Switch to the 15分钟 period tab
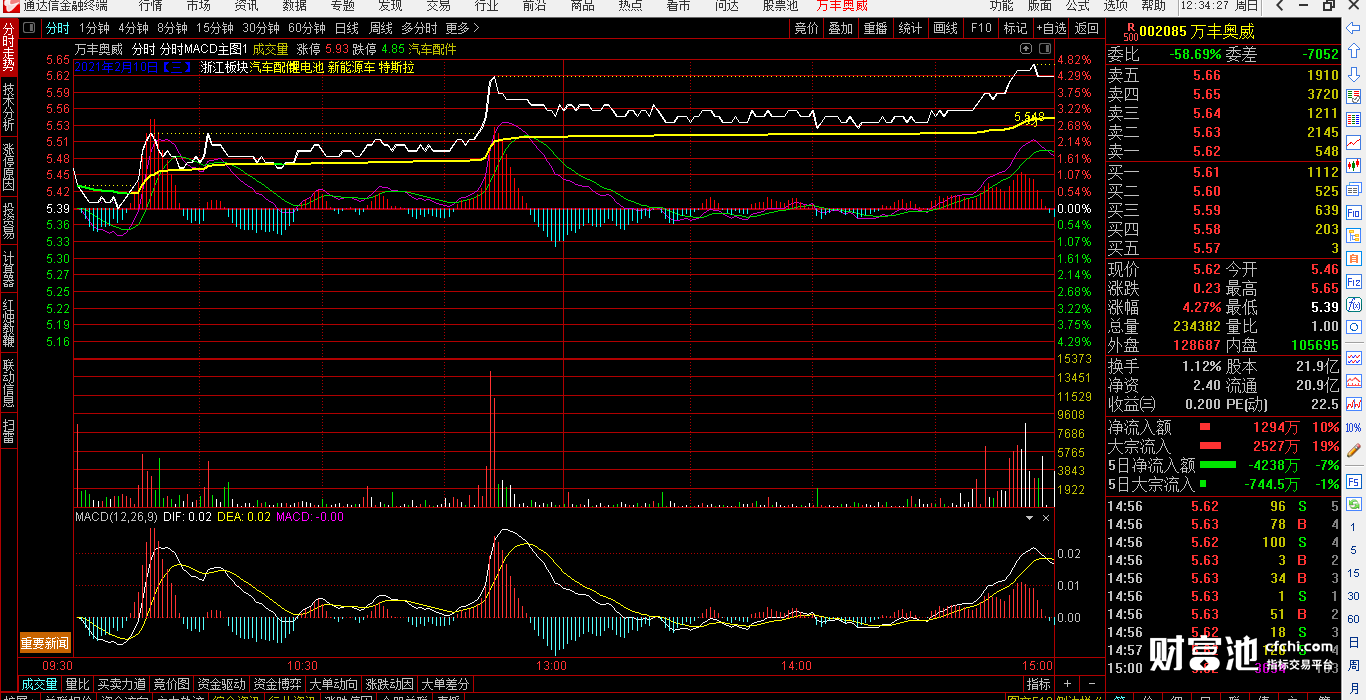 point(215,28)
